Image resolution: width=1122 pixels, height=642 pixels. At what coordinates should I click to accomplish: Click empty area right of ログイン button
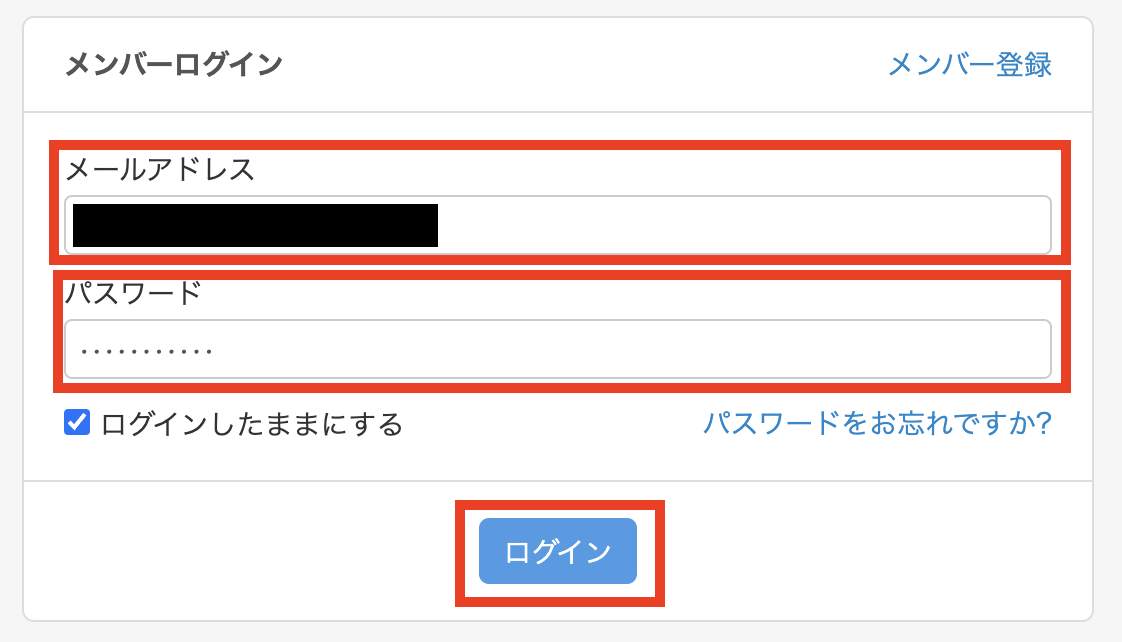point(850,551)
